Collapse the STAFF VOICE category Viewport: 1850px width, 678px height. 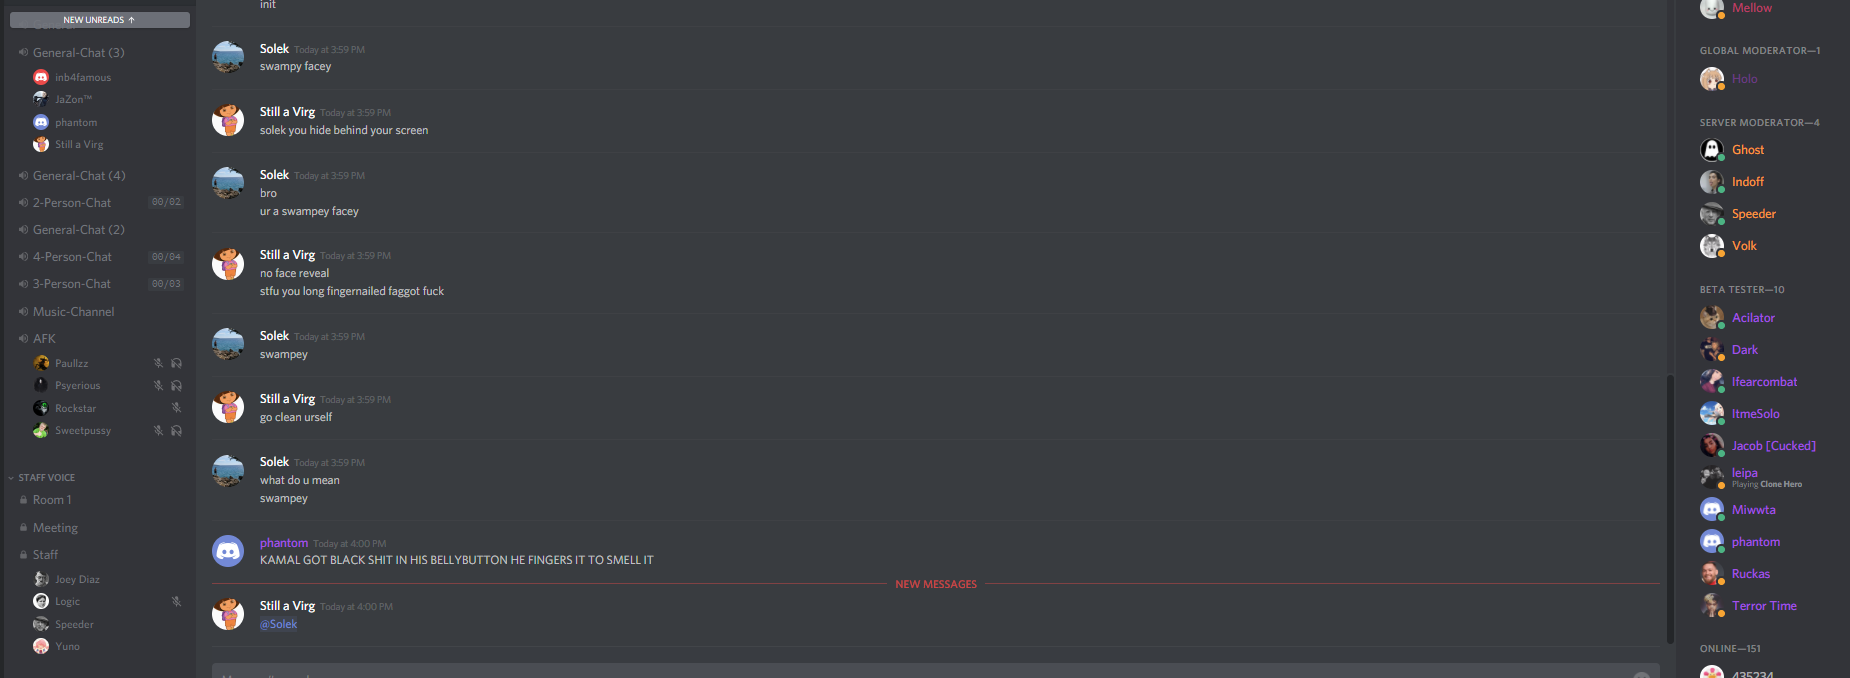(46, 478)
